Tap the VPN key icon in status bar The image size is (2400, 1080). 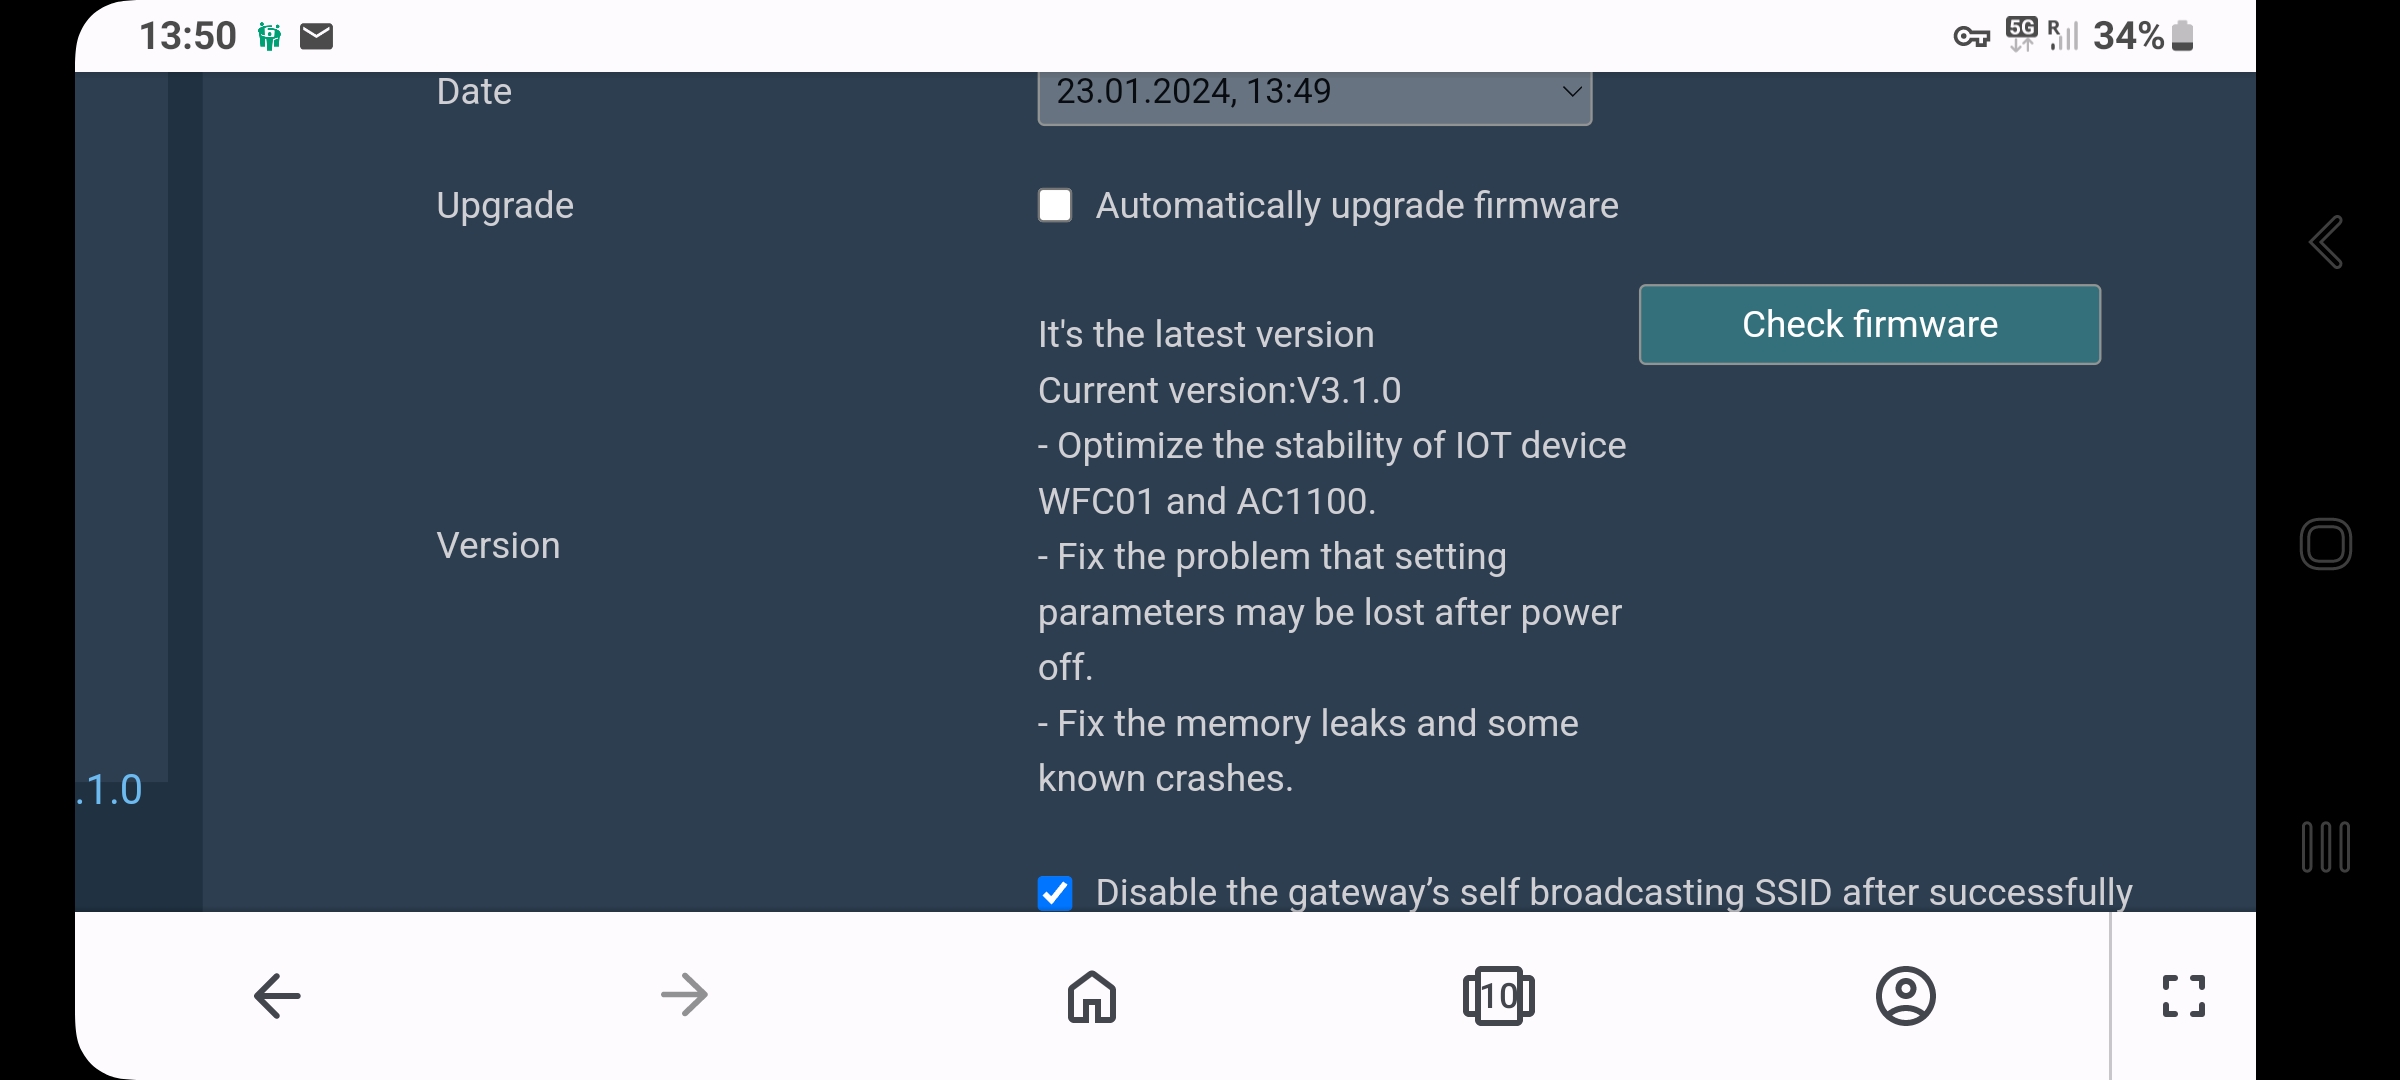1972,38
